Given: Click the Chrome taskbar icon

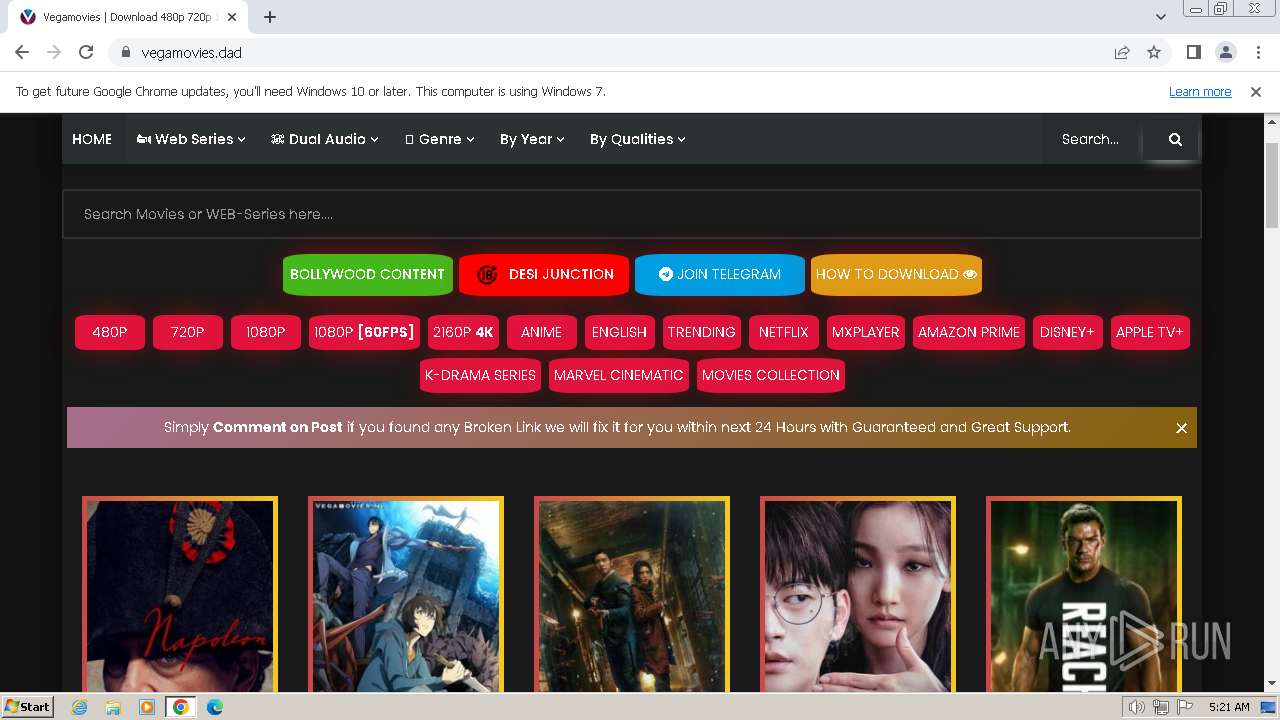Looking at the screenshot, I should (181, 707).
